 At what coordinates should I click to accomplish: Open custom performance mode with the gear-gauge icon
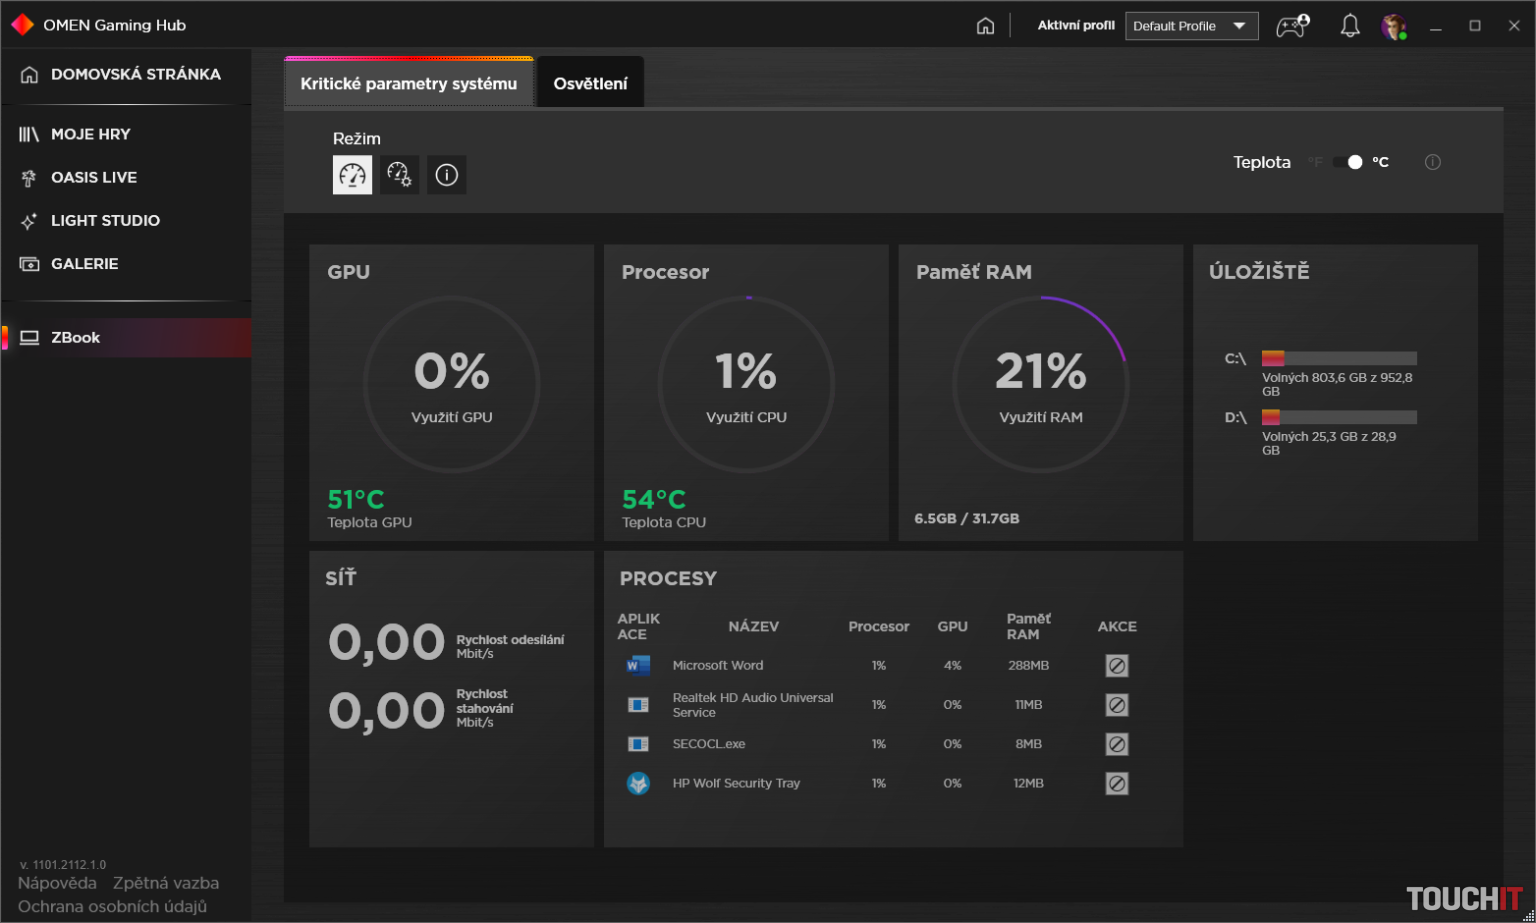399,174
